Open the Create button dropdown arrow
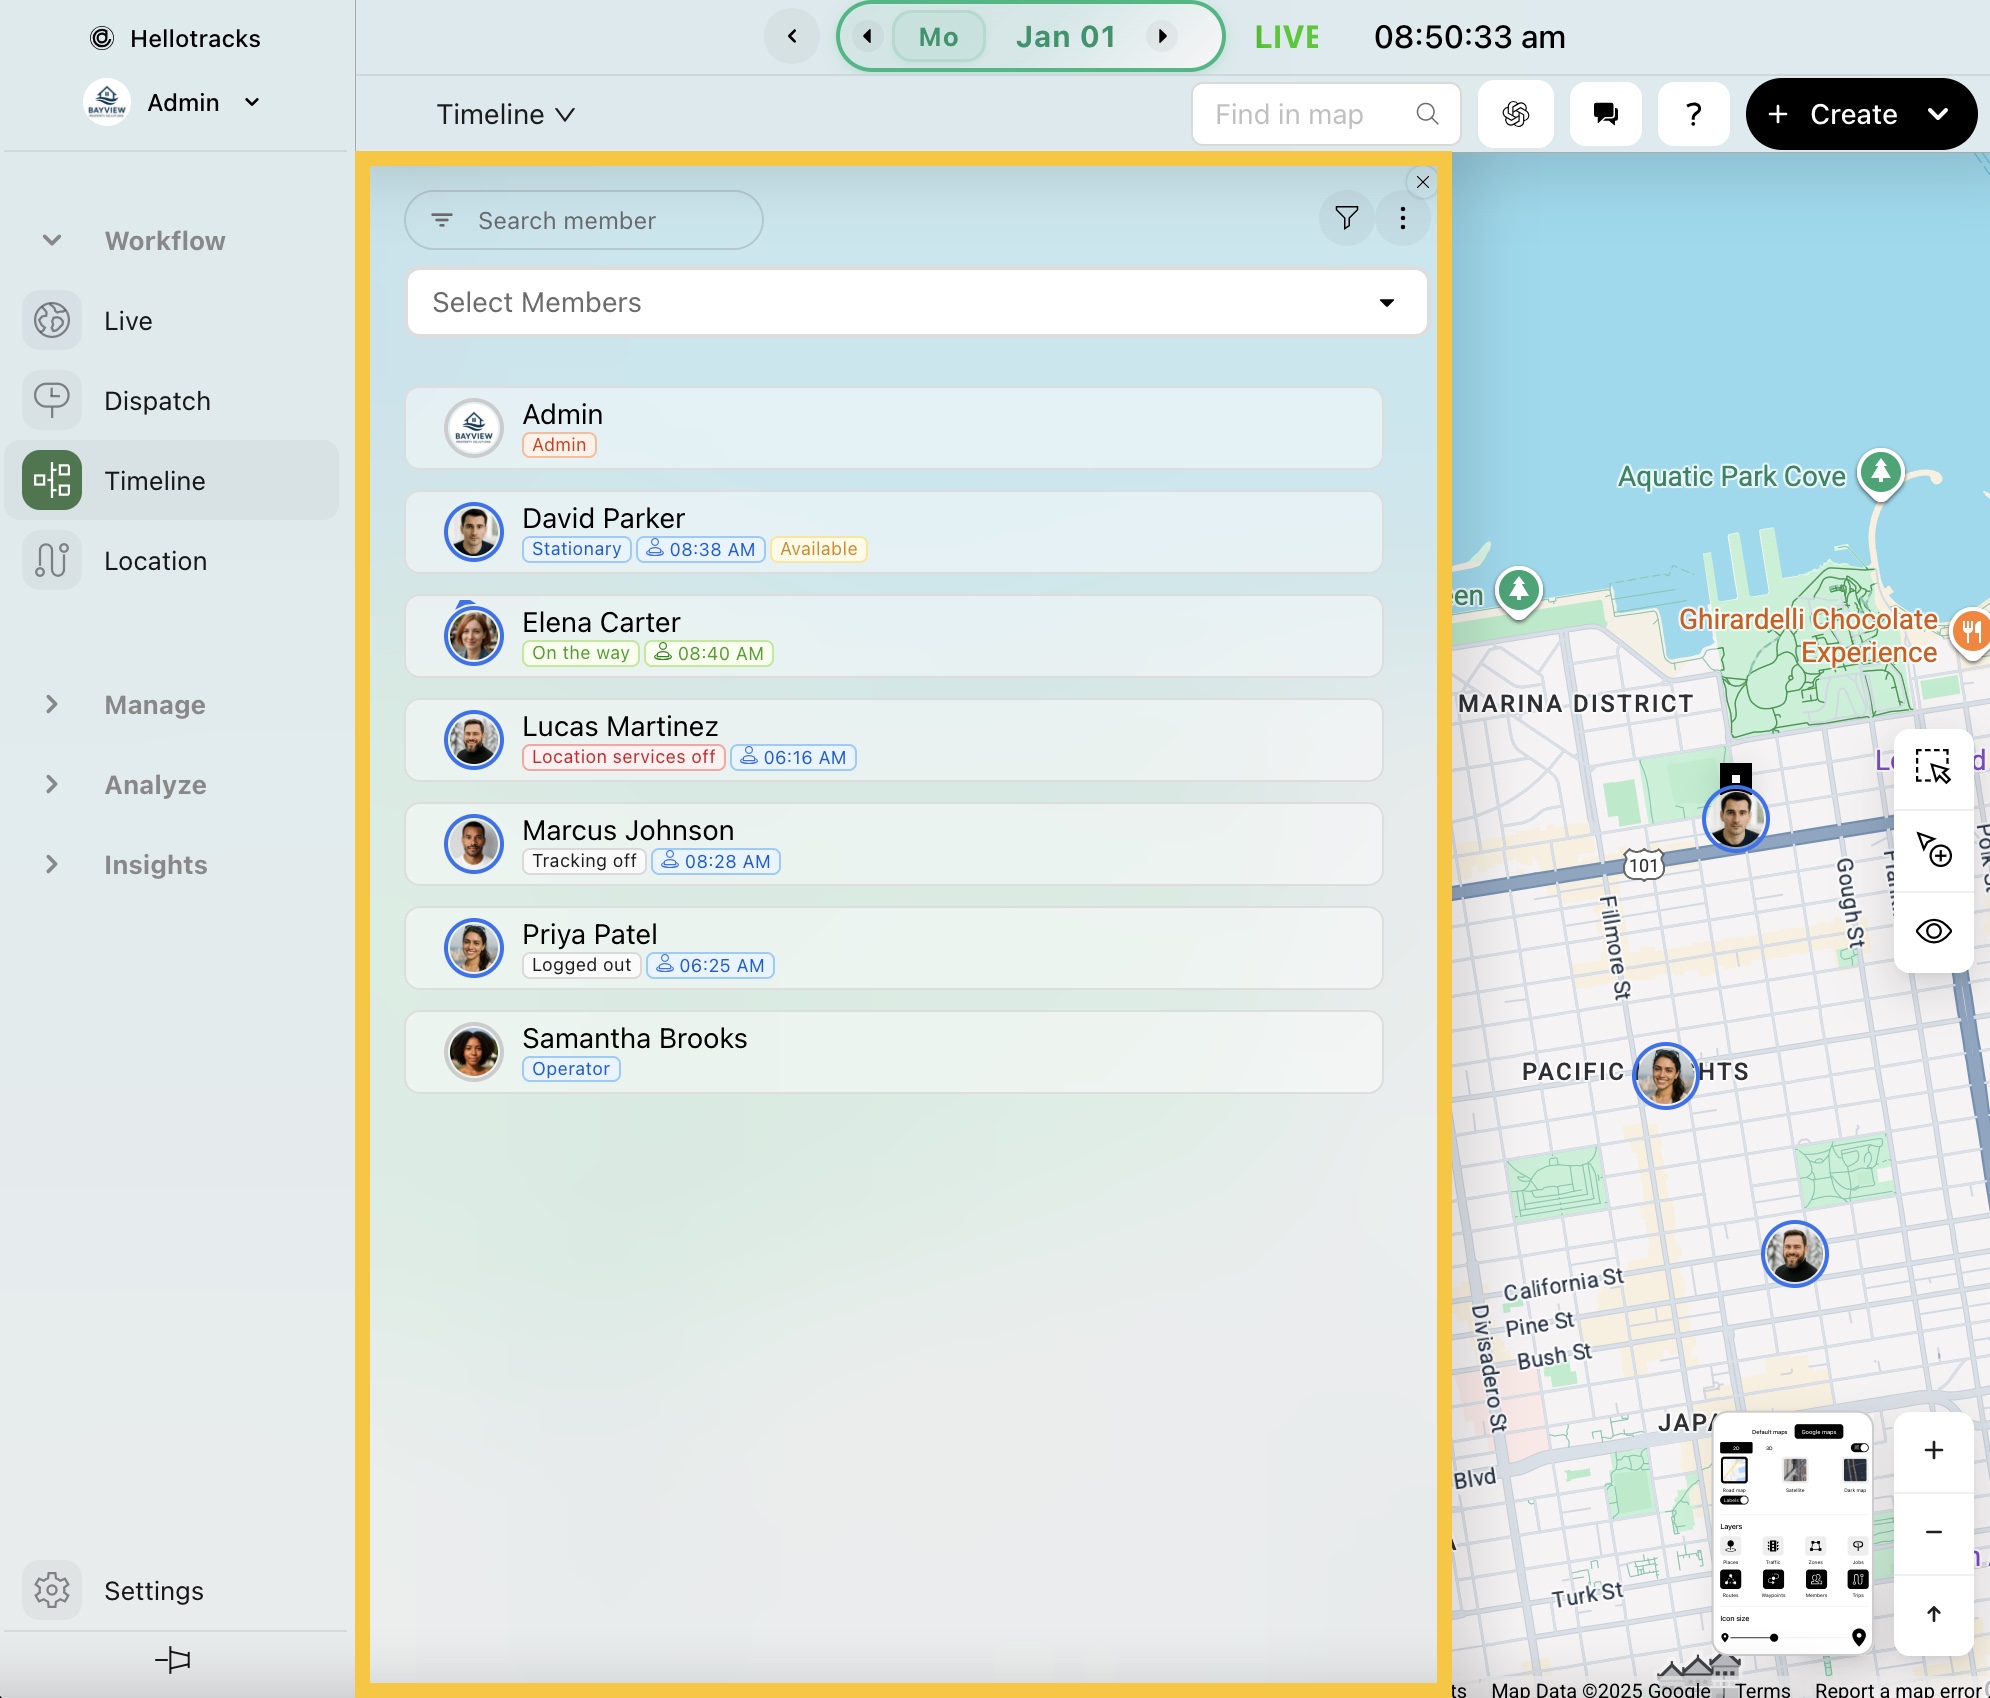Viewport: 1990px width, 1698px height. point(1938,114)
